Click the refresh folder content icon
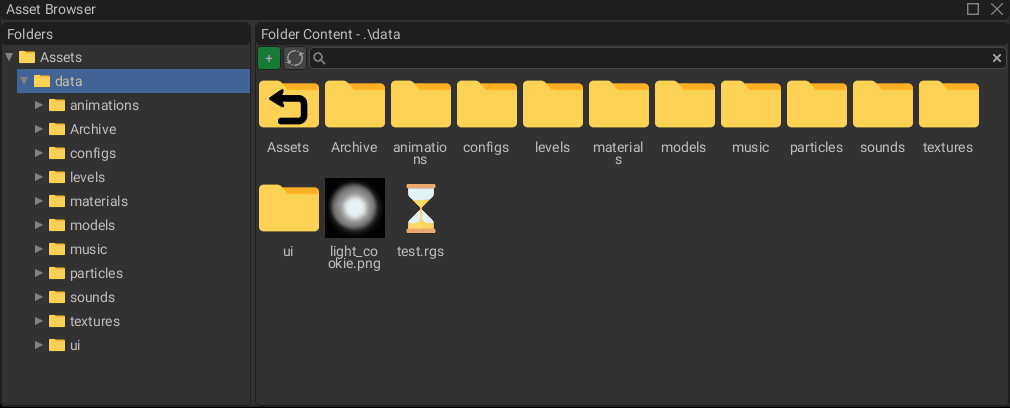This screenshot has height=408, width=1010. (295, 58)
